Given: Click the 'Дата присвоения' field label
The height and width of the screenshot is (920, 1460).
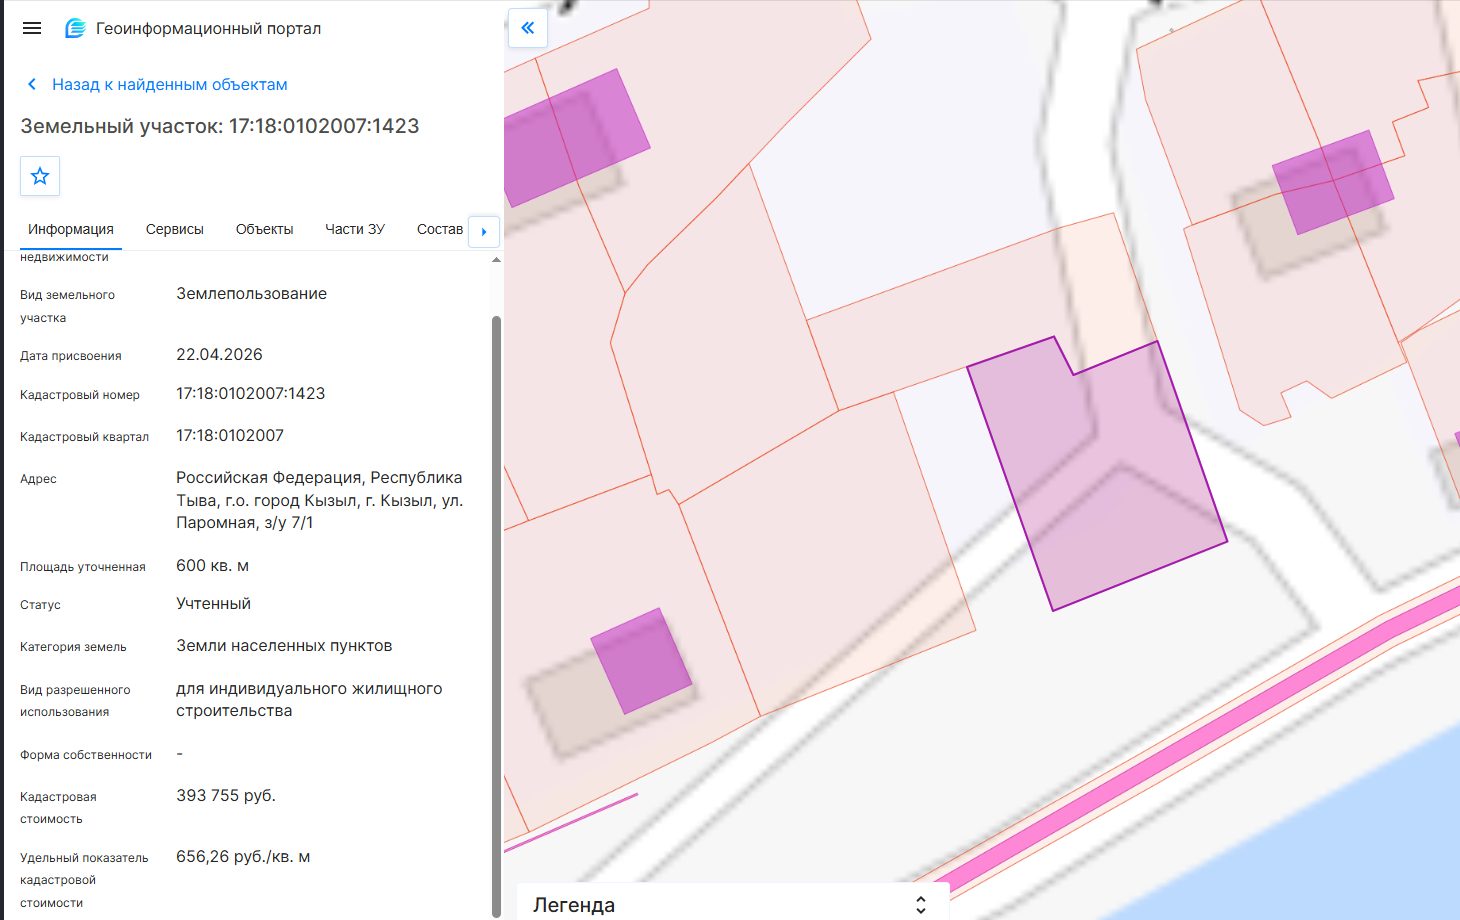Looking at the screenshot, I should click(x=71, y=356).
